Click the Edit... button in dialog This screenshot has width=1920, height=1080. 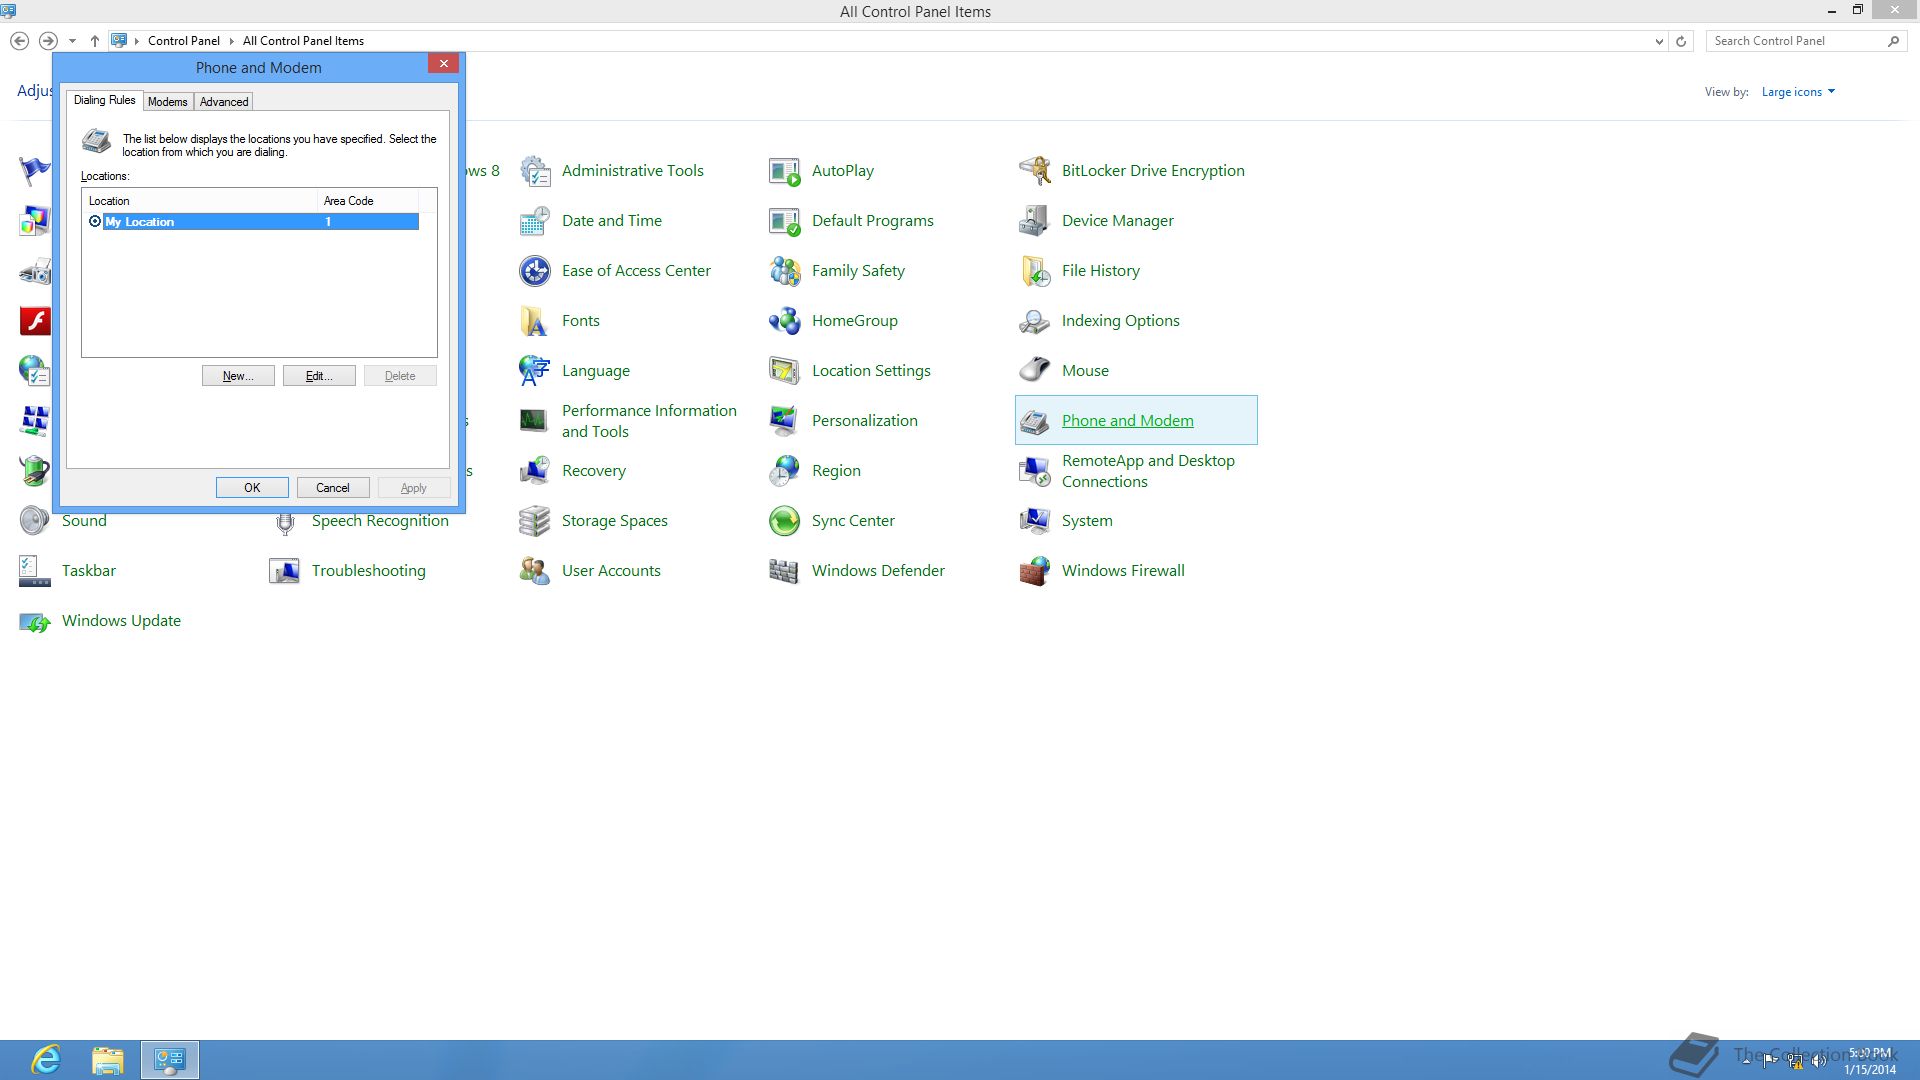click(x=319, y=376)
